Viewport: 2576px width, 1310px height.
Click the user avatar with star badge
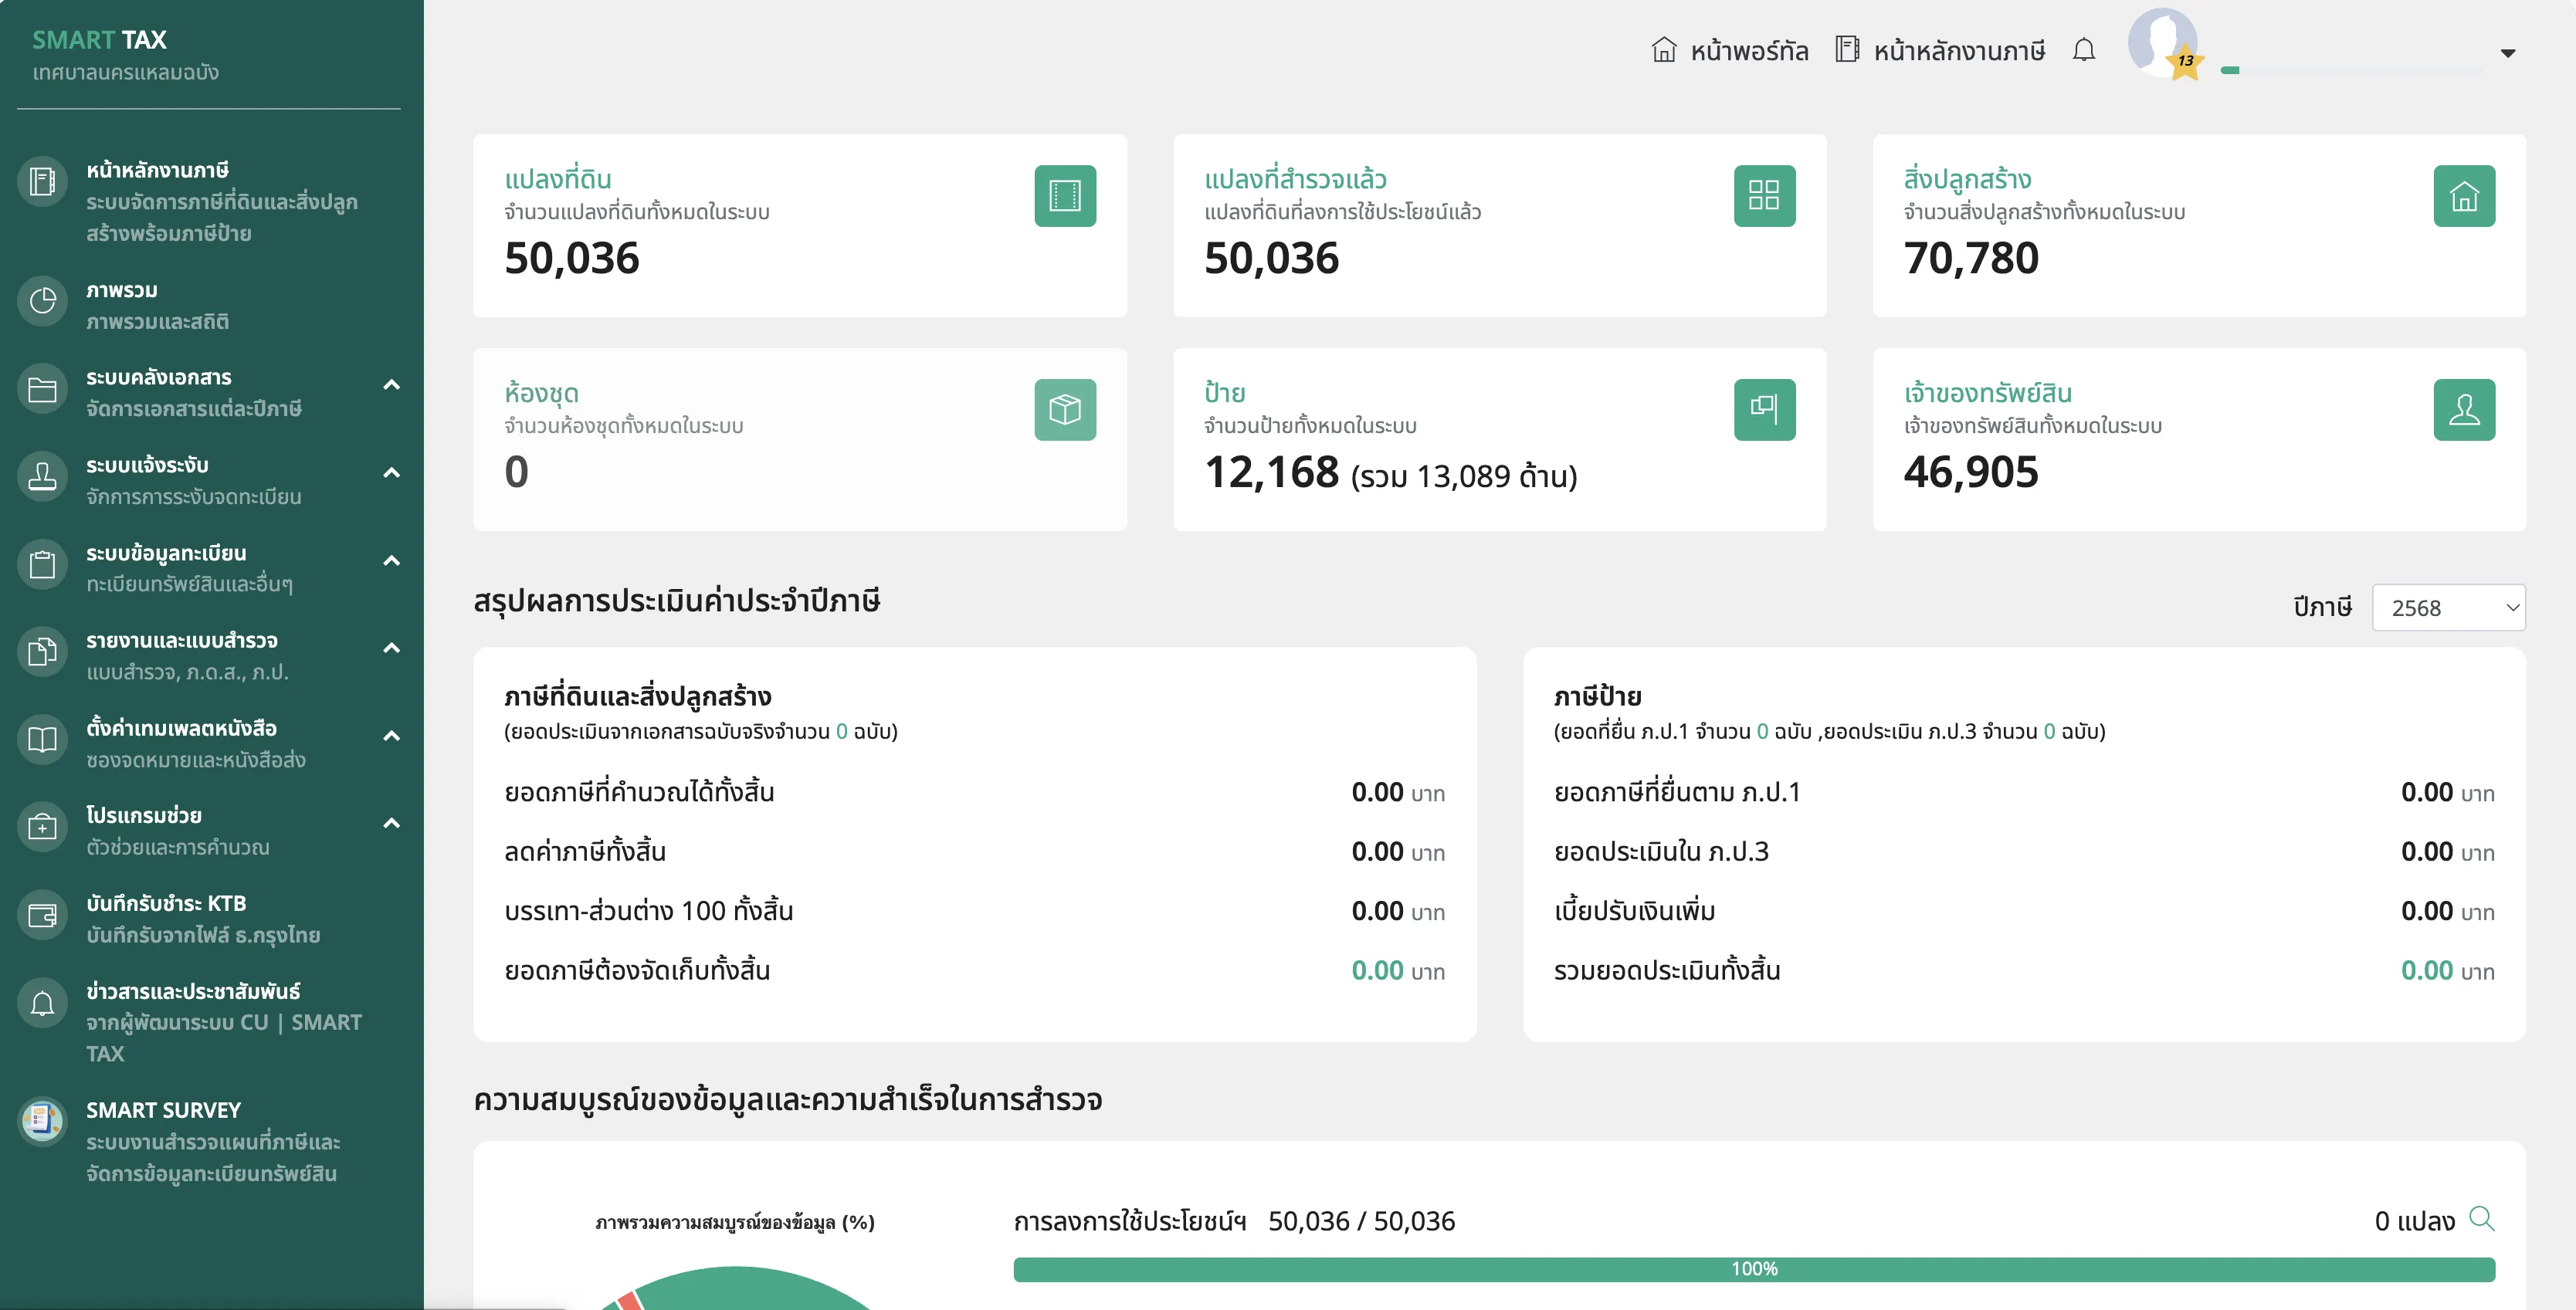point(2163,43)
